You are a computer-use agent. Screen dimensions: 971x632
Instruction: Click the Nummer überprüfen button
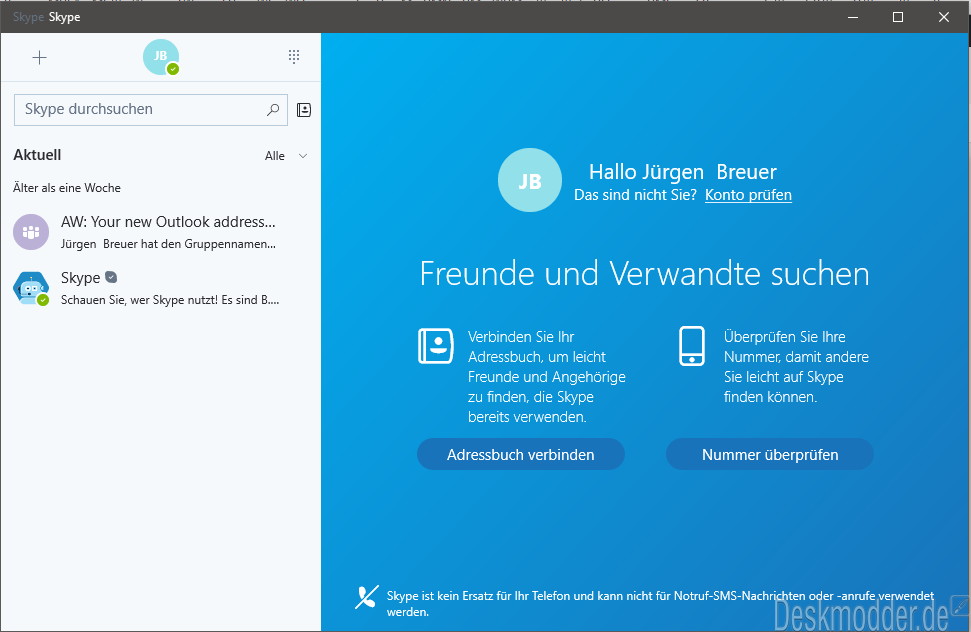(x=770, y=454)
